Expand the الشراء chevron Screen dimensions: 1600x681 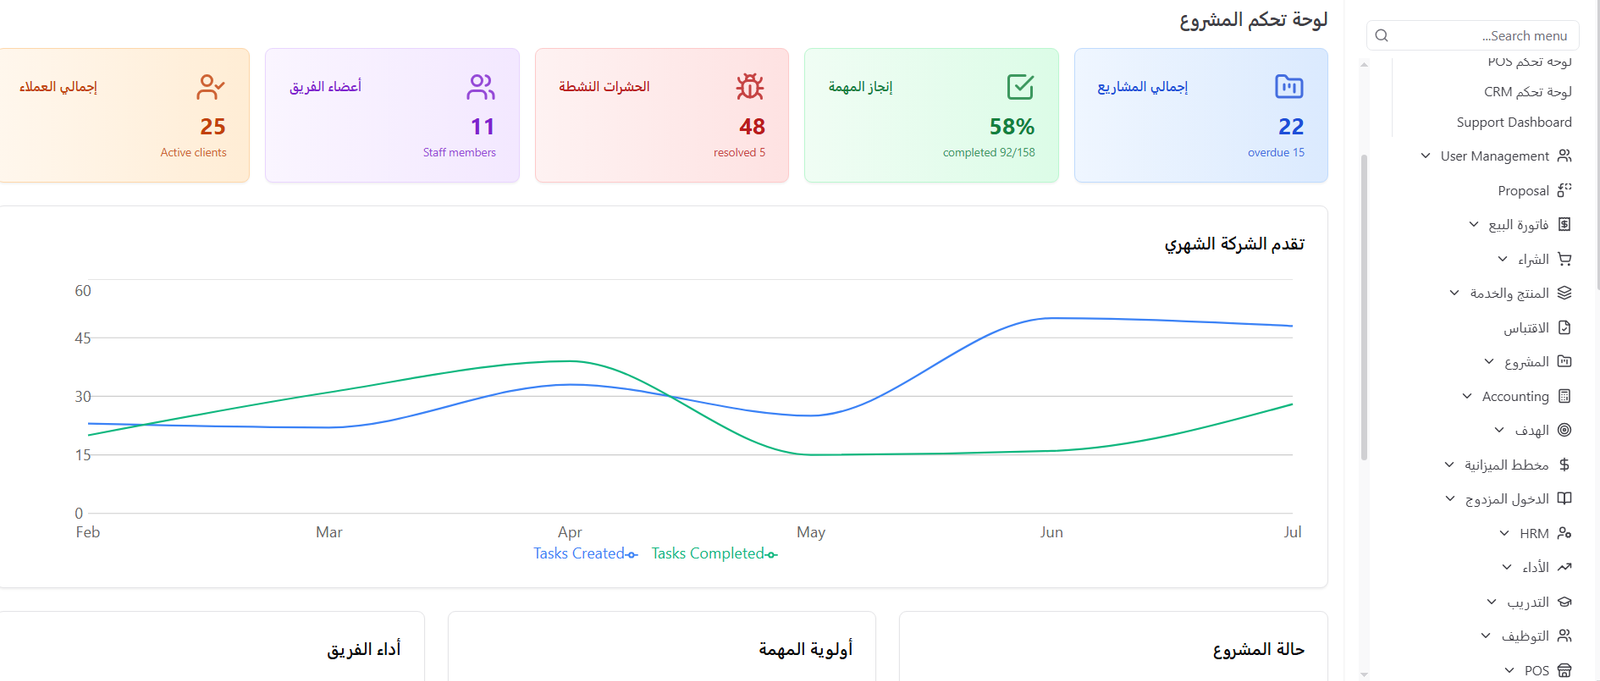1502,259
